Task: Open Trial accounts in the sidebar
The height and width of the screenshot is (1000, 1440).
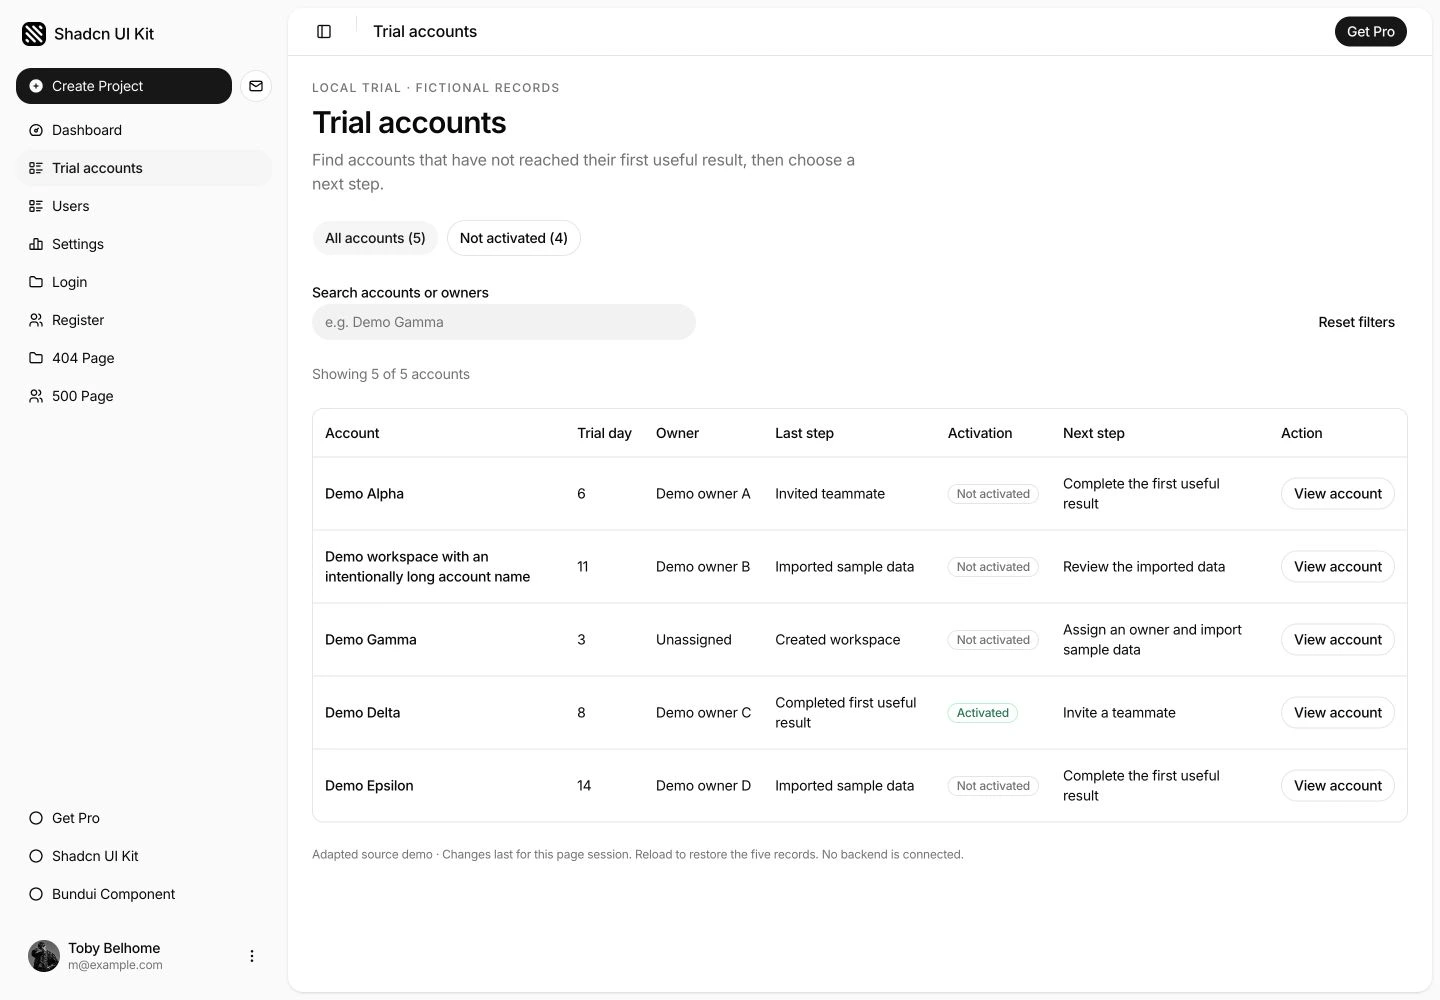Action: (x=144, y=168)
